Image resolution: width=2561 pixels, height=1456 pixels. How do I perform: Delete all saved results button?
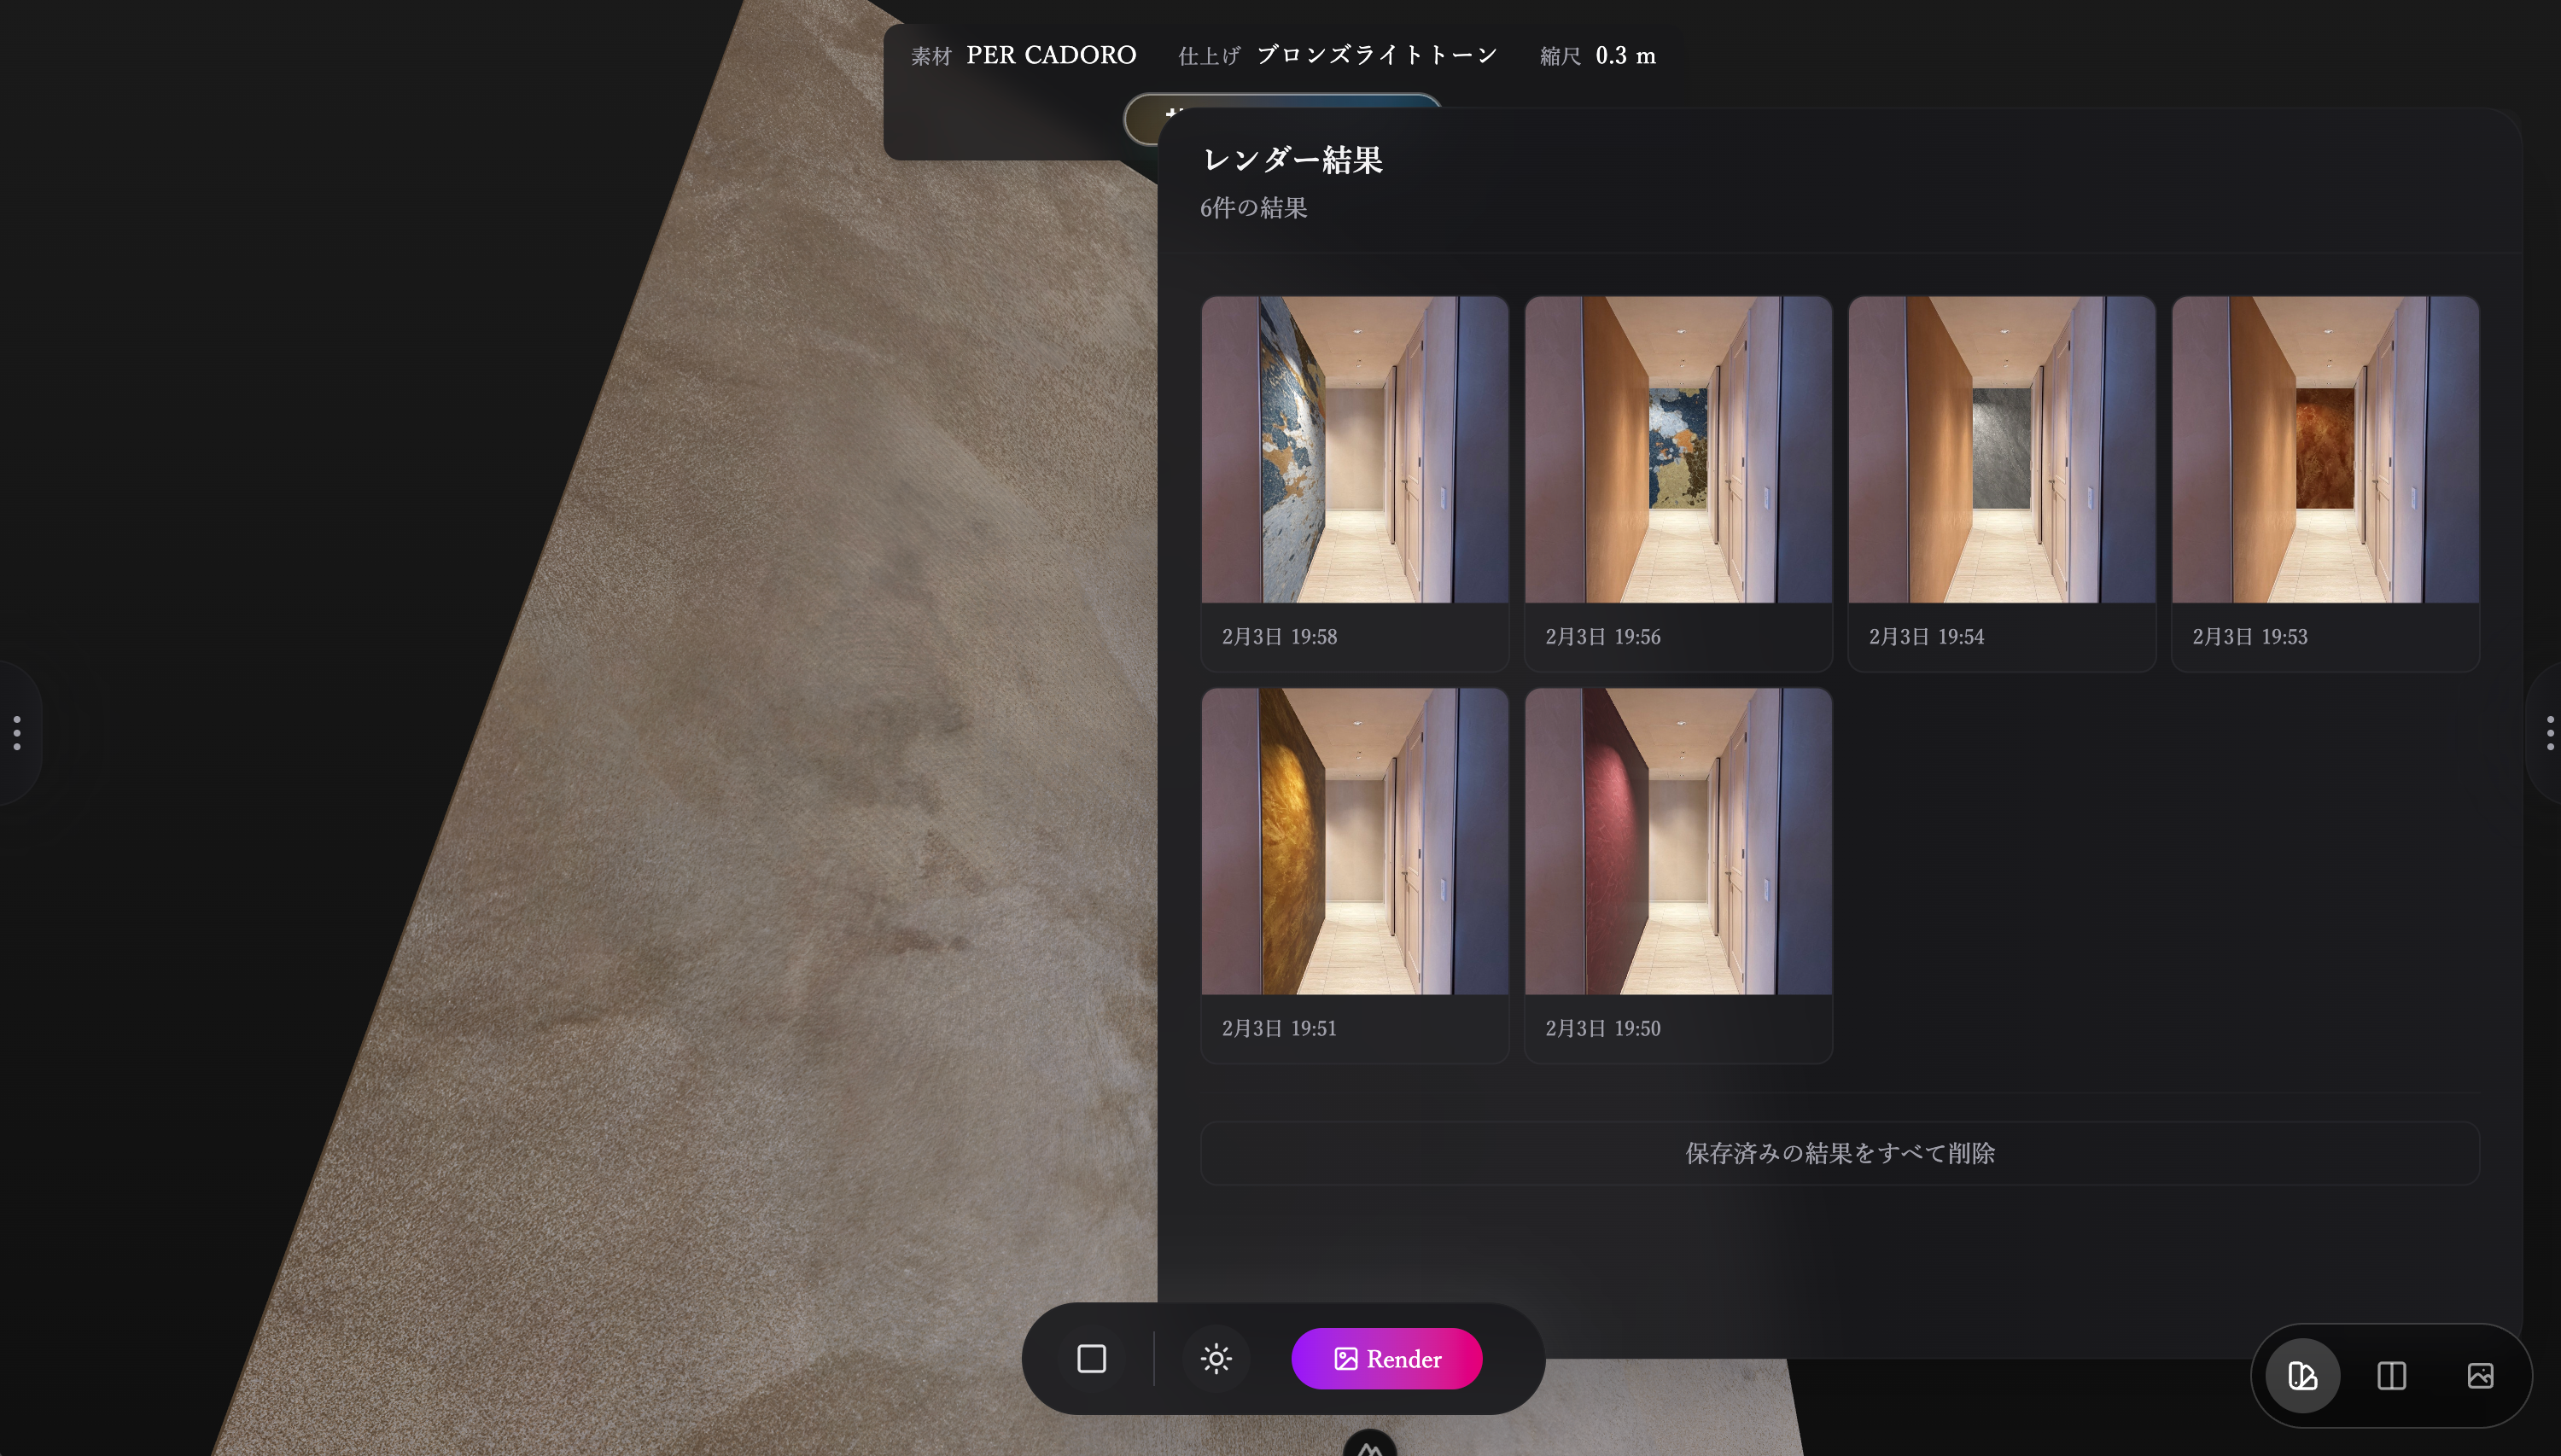coord(1839,1153)
